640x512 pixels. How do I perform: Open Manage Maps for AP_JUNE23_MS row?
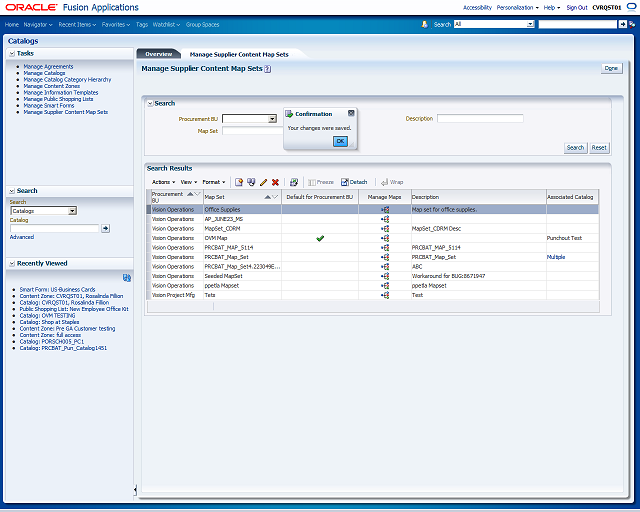385,219
